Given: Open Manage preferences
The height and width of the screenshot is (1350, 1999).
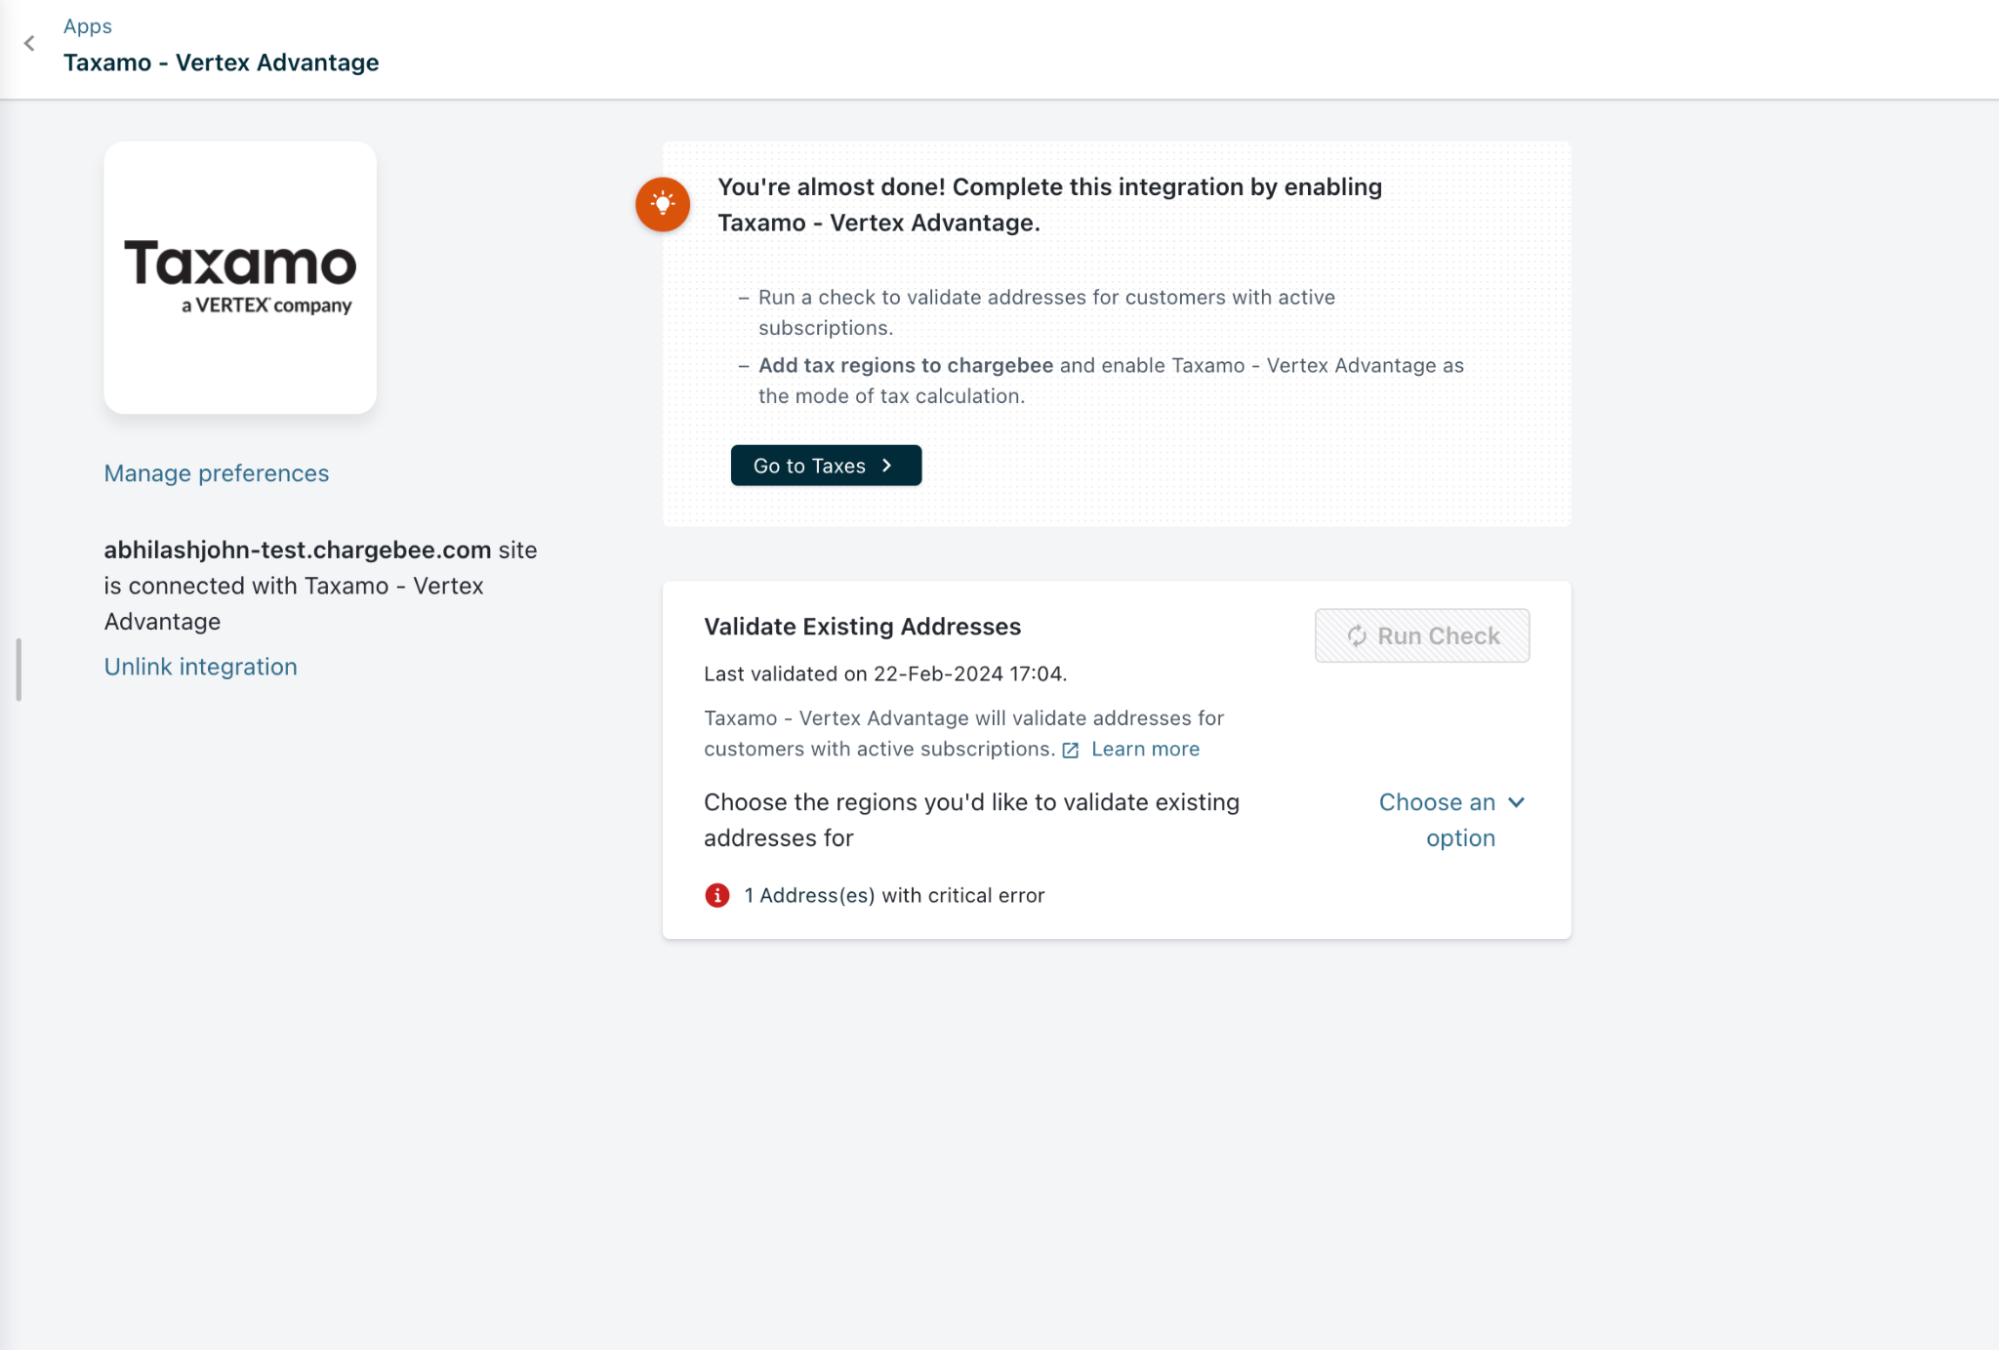Looking at the screenshot, I should tap(216, 473).
